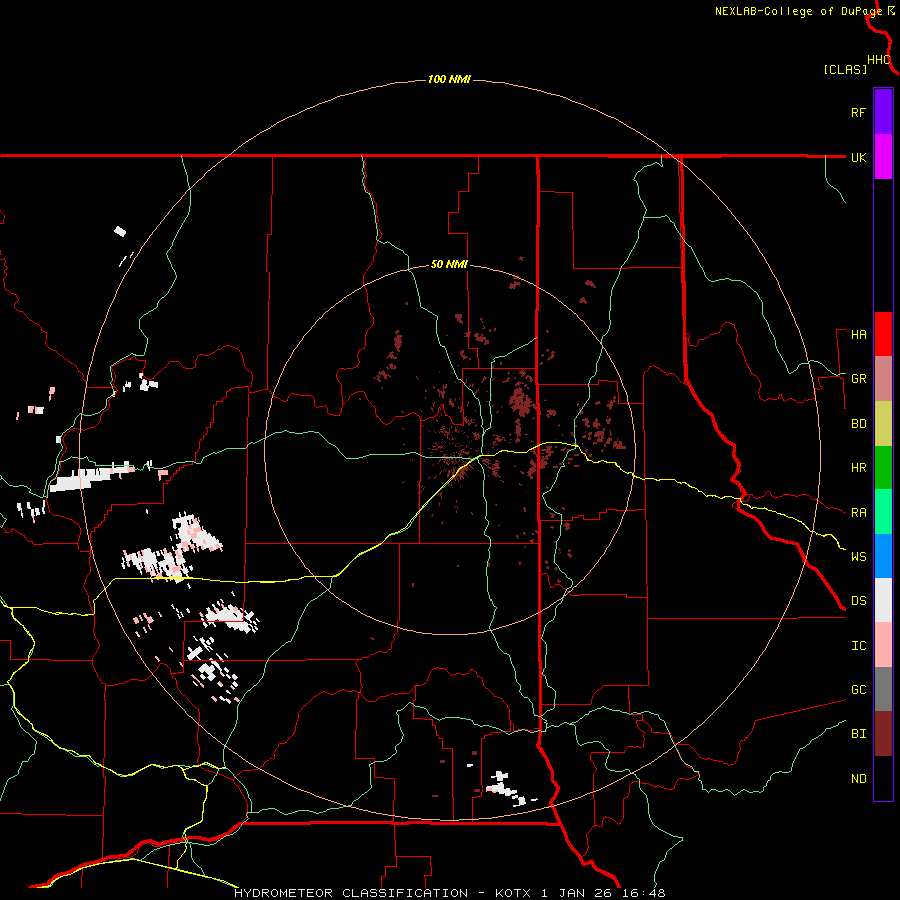Click the light green RA legend swatch
This screenshot has height=900, width=900.
tap(883, 512)
